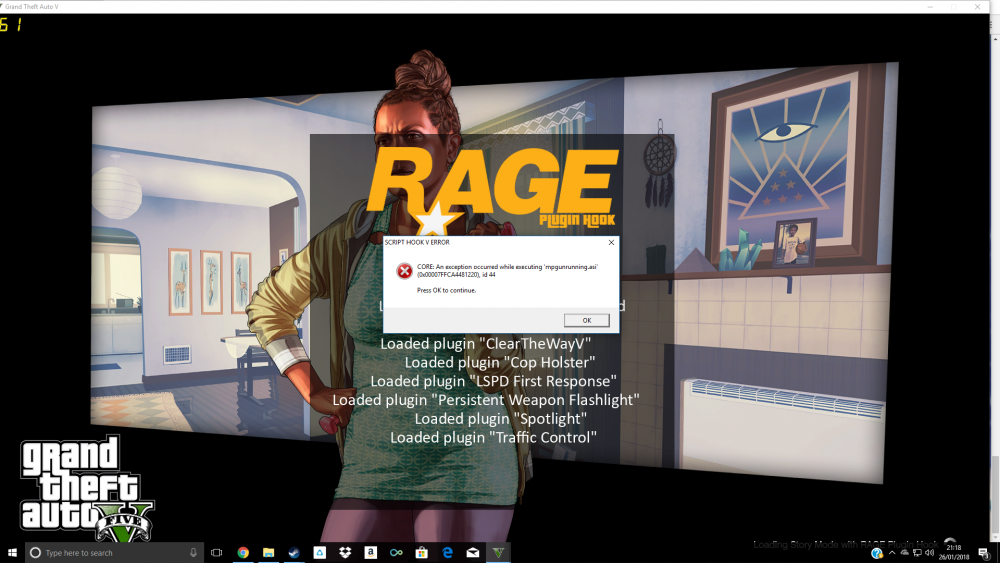This screenshot has height=563, width=1000.
Task: Open the Windows Start menu
Action: point(11,553)
